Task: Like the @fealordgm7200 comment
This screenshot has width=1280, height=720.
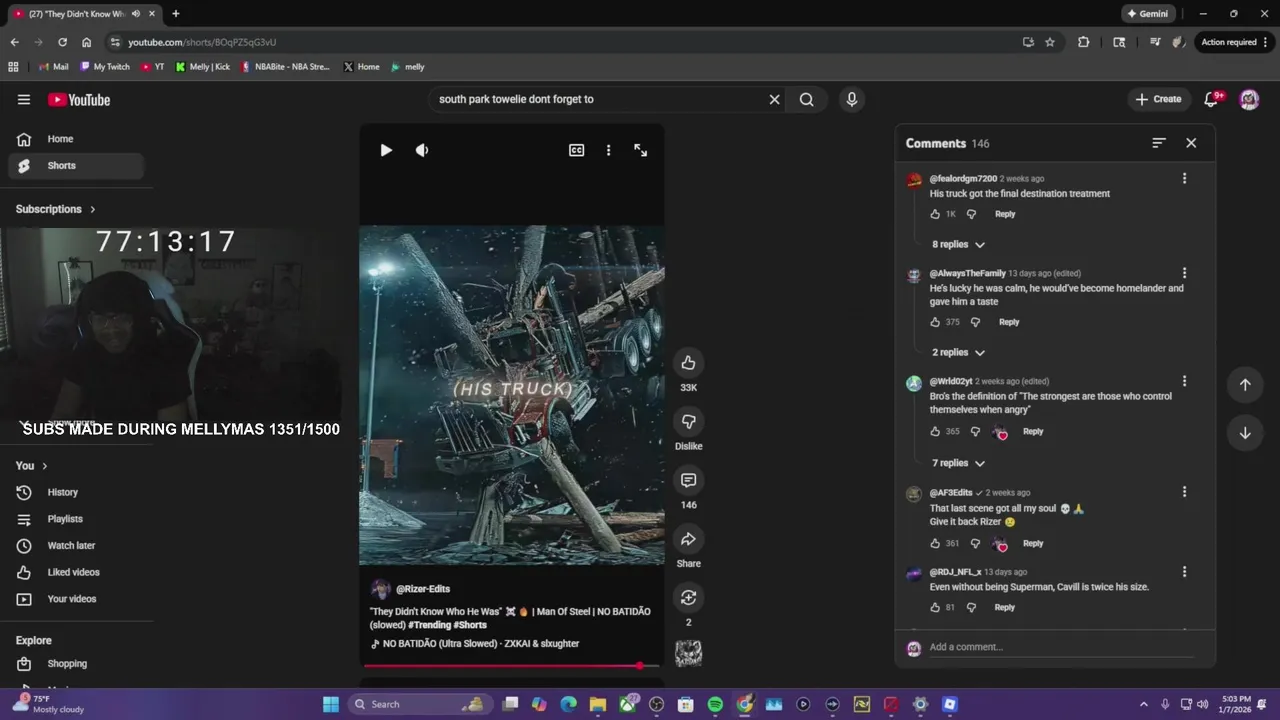Action: tap(935, 214)
